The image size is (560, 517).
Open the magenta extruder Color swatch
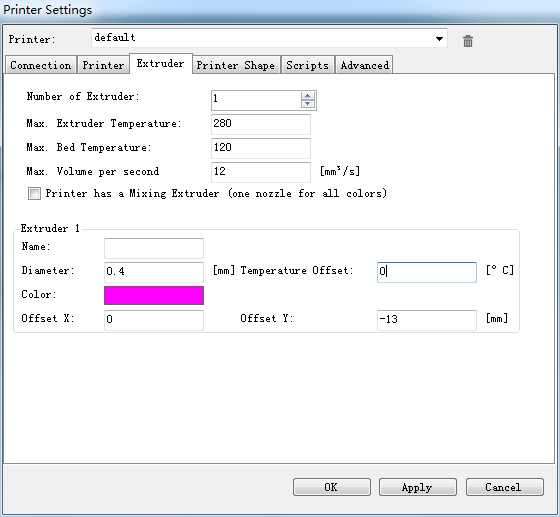[x=154, y=295]
